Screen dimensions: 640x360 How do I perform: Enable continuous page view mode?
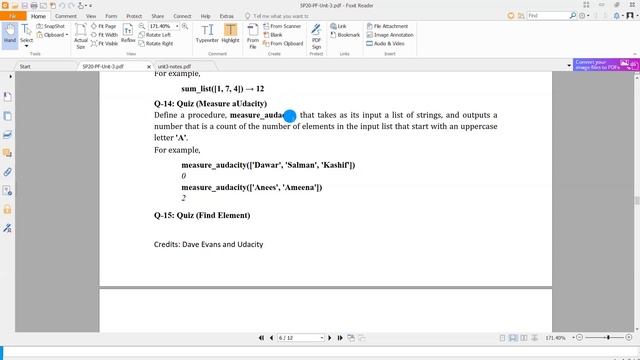tap(513, 338)
